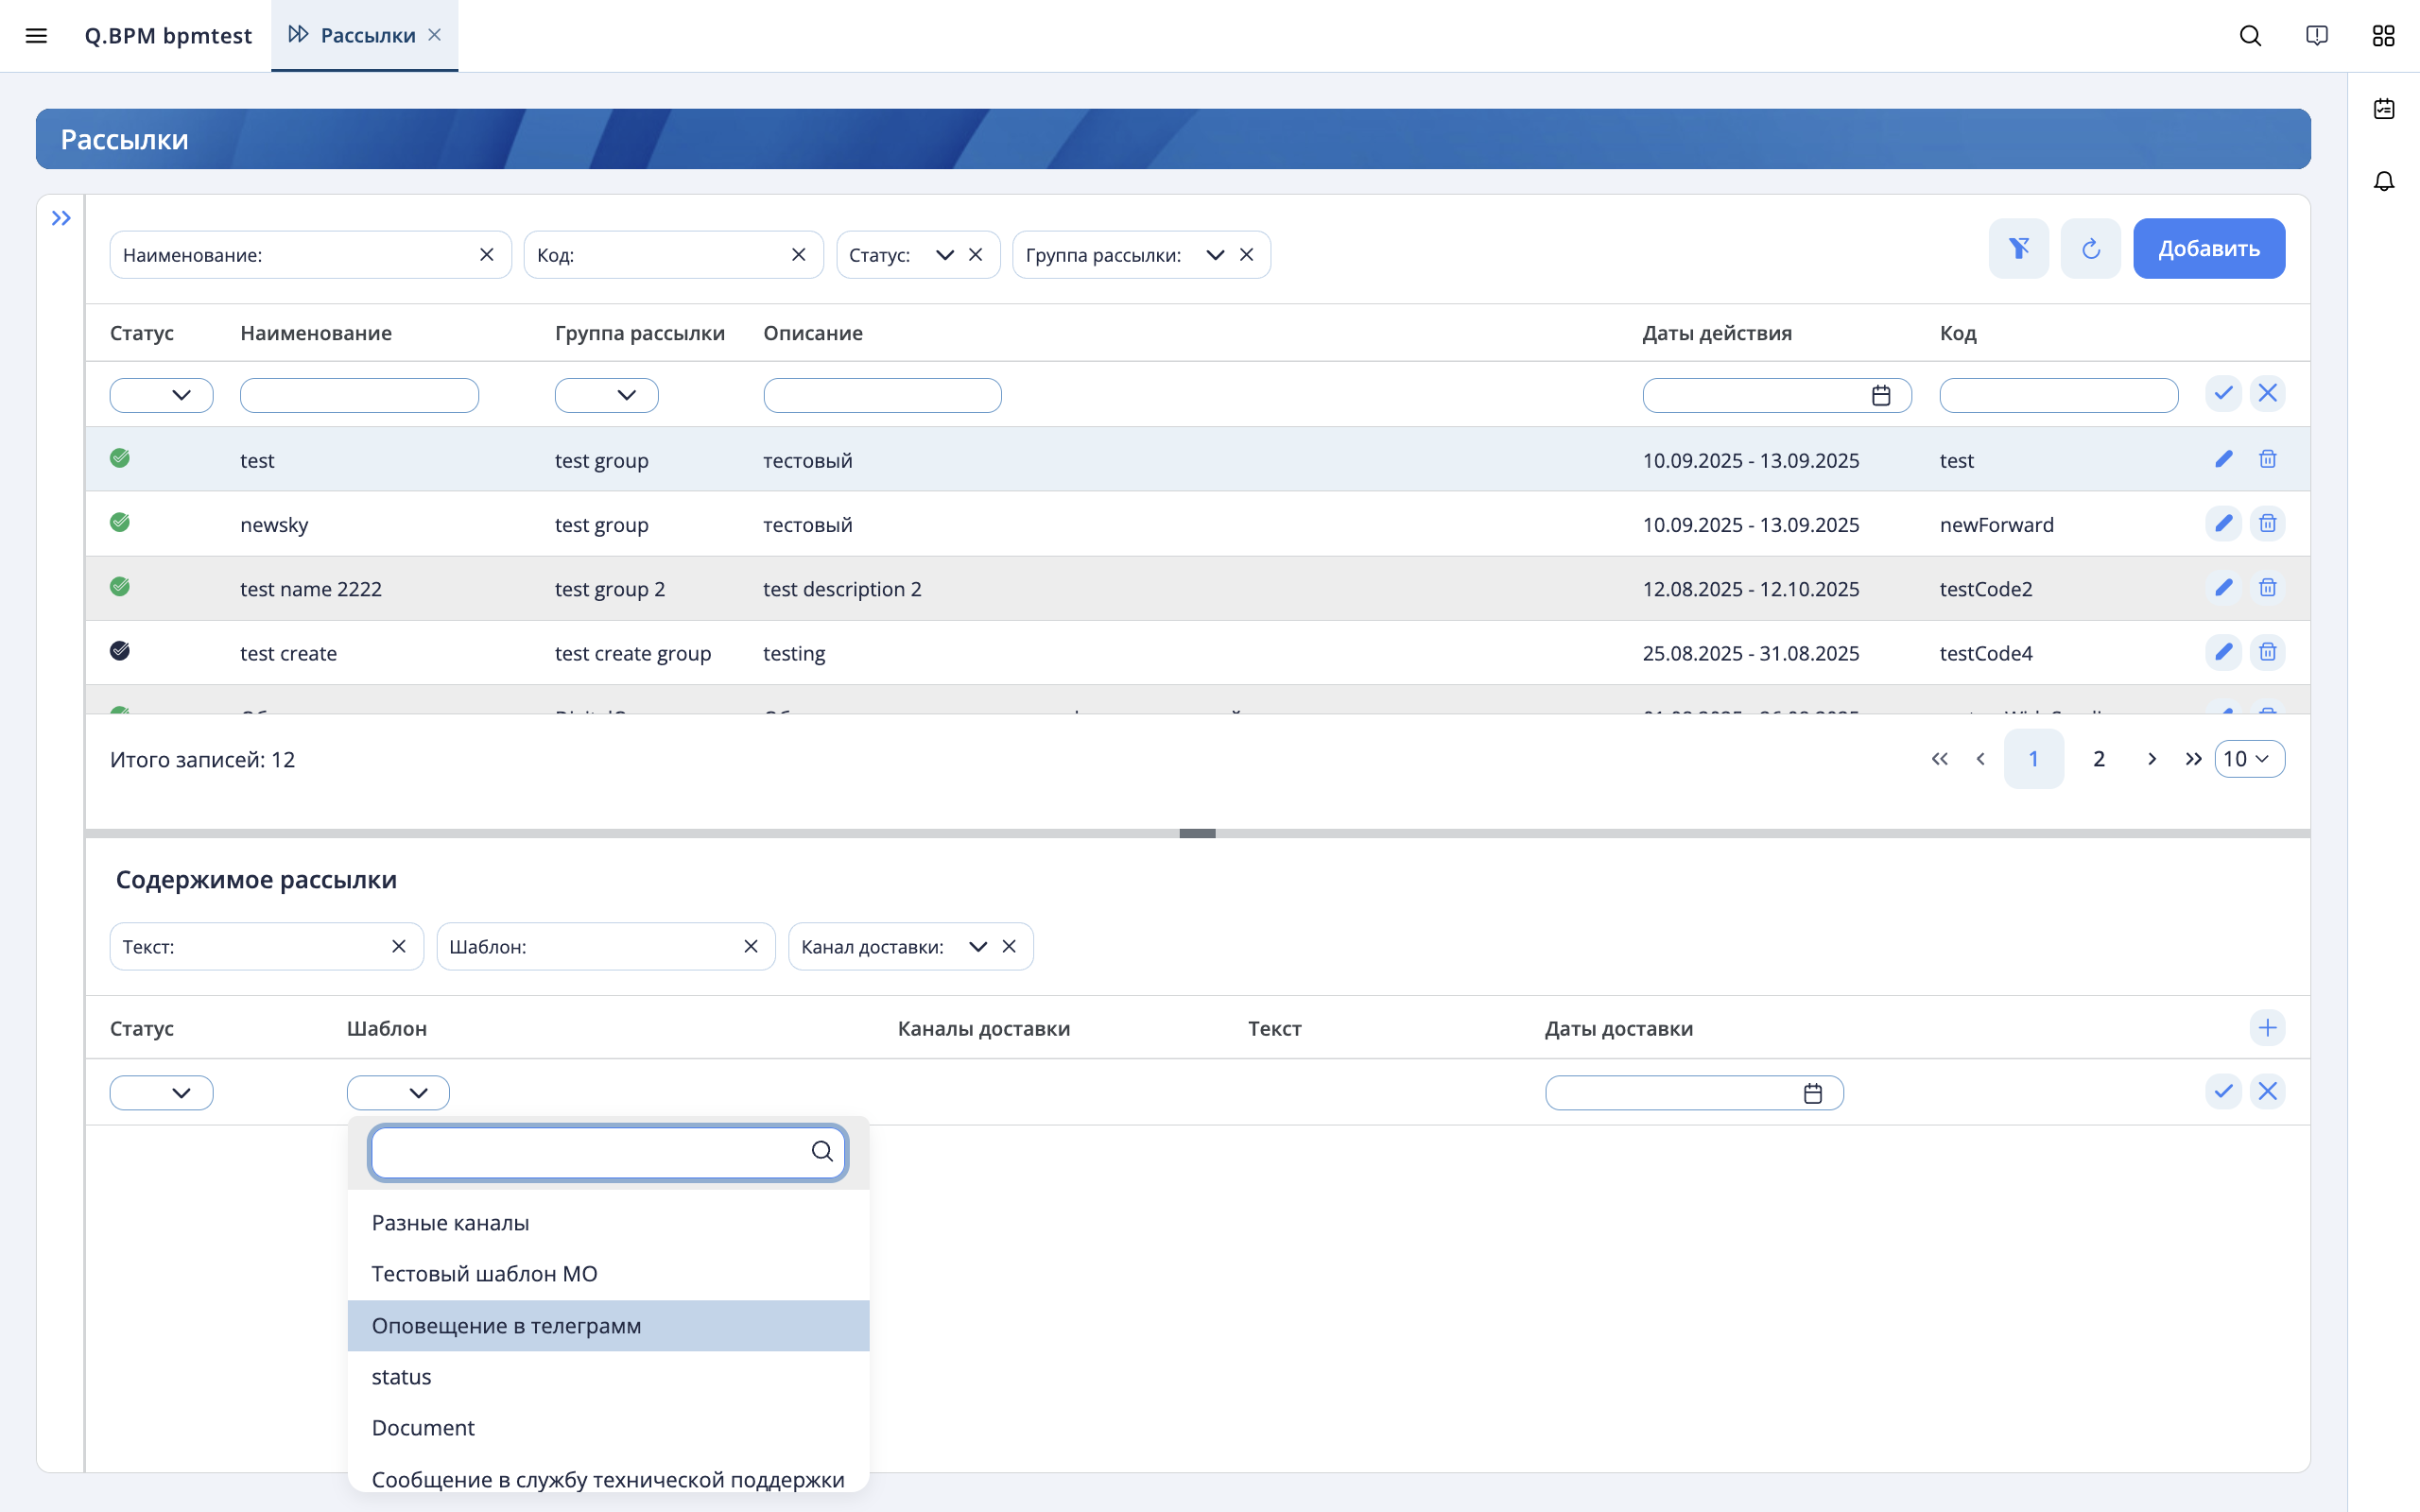
Task: Expand the Группа рассылки filter dropdown
Action: [1215, 255]
